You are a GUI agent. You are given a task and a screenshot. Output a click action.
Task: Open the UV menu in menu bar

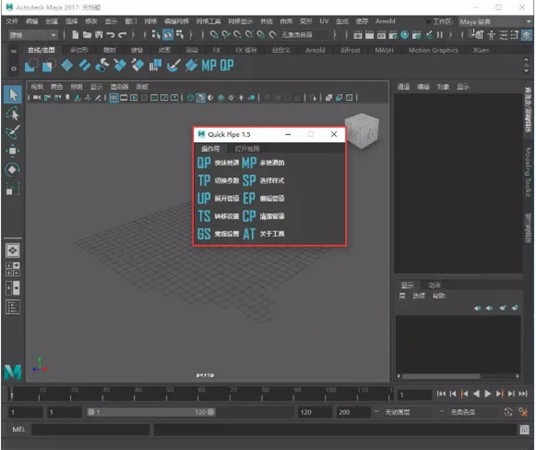coord(324,21)
